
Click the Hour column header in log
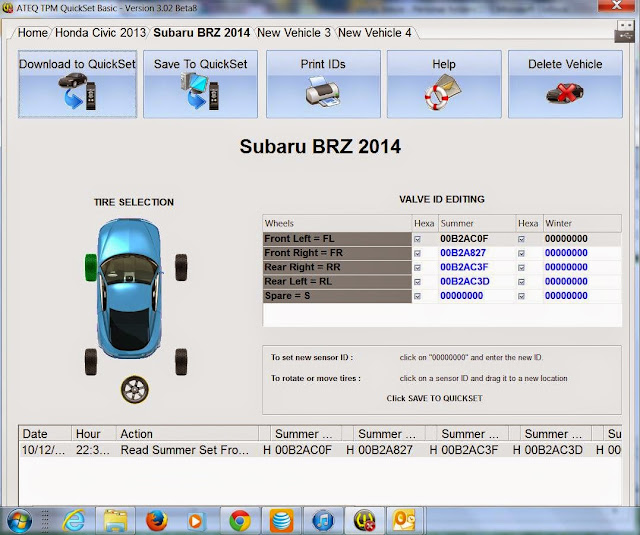93,433
